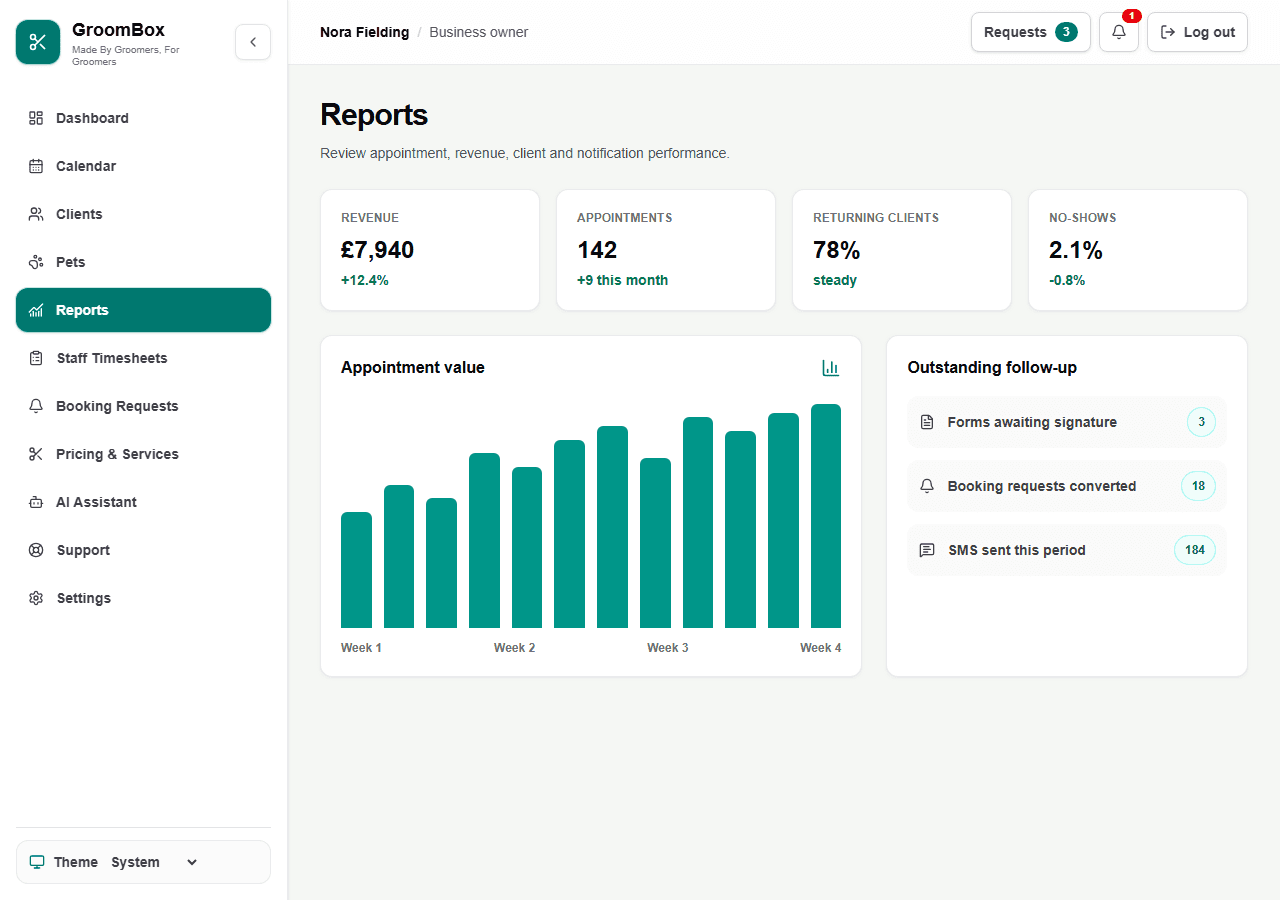
Task: Click the GroomBox scissors logo
Action: (x=38, y=42)
